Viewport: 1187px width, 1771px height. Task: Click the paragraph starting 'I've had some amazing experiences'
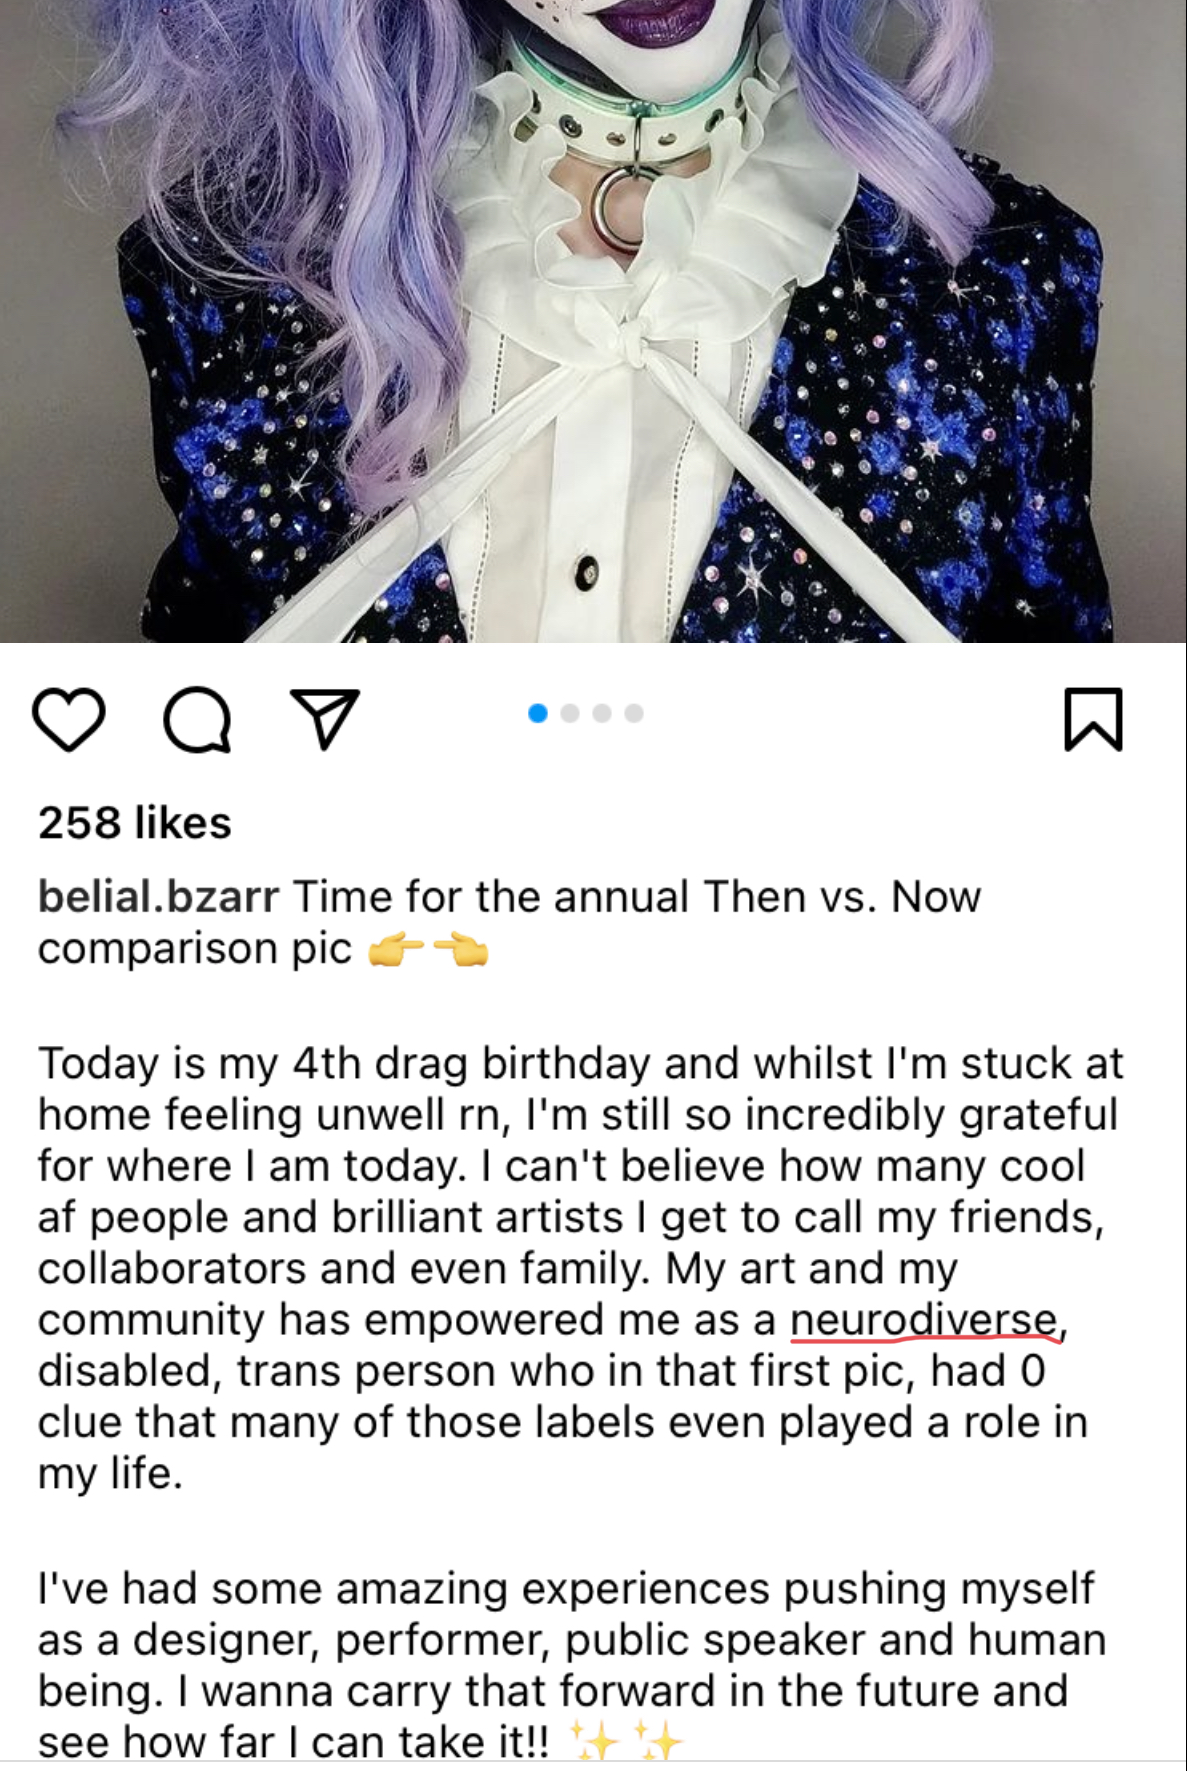tap(572, 1665)
